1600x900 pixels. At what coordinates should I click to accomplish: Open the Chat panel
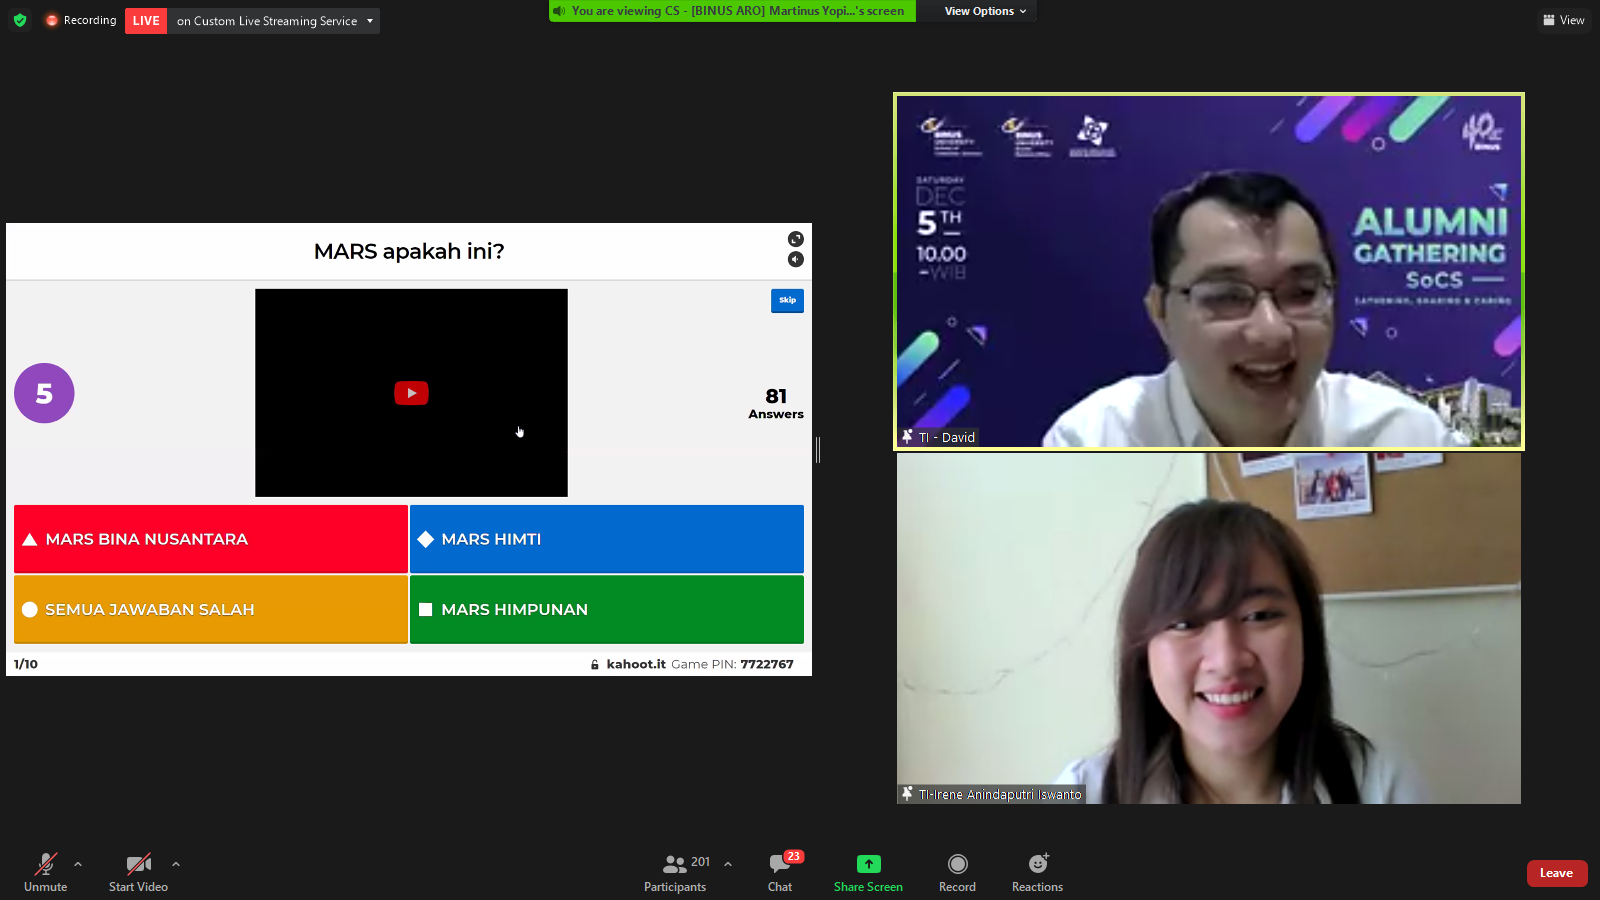(x=780, y=872)
